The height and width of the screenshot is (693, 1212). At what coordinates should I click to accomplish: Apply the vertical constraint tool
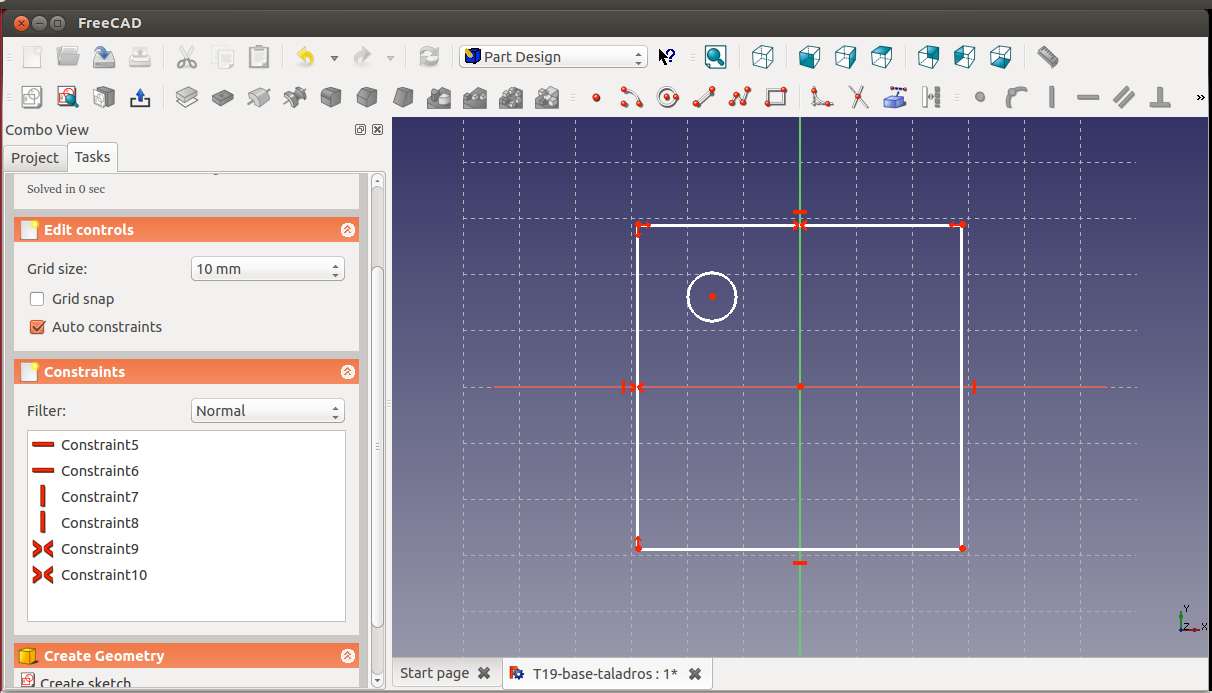click(x=1052, y=97)
